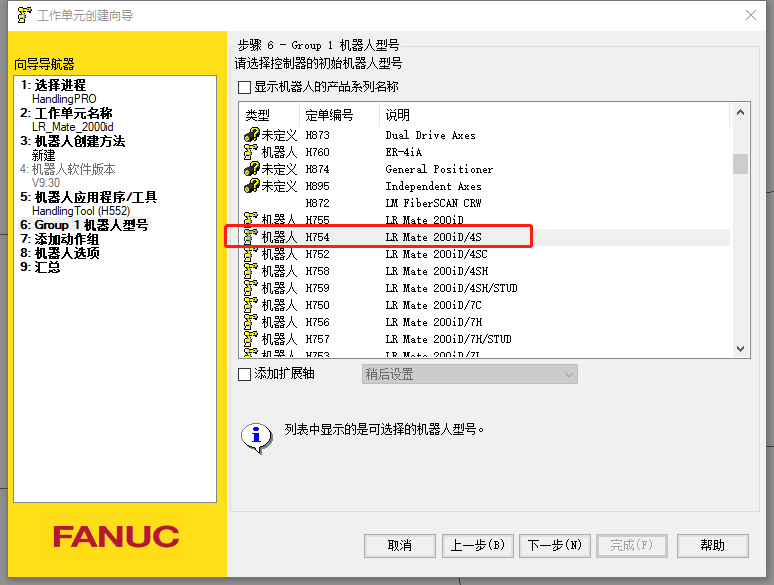Viewport: 774px width, 585px height.
Task: Click the robot icon for H760 ER-4iA
Action: click(x=251, y=152)
